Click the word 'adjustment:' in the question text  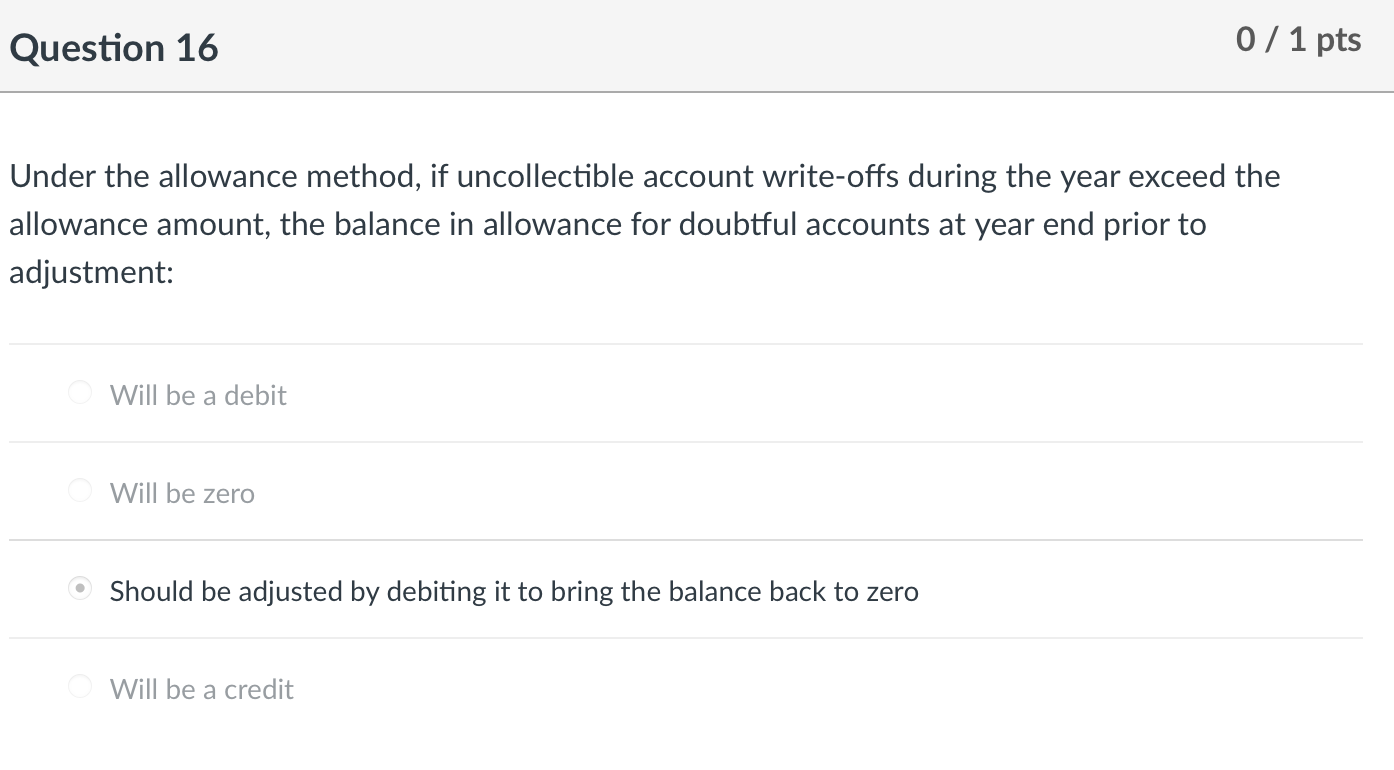coord(90,272)
